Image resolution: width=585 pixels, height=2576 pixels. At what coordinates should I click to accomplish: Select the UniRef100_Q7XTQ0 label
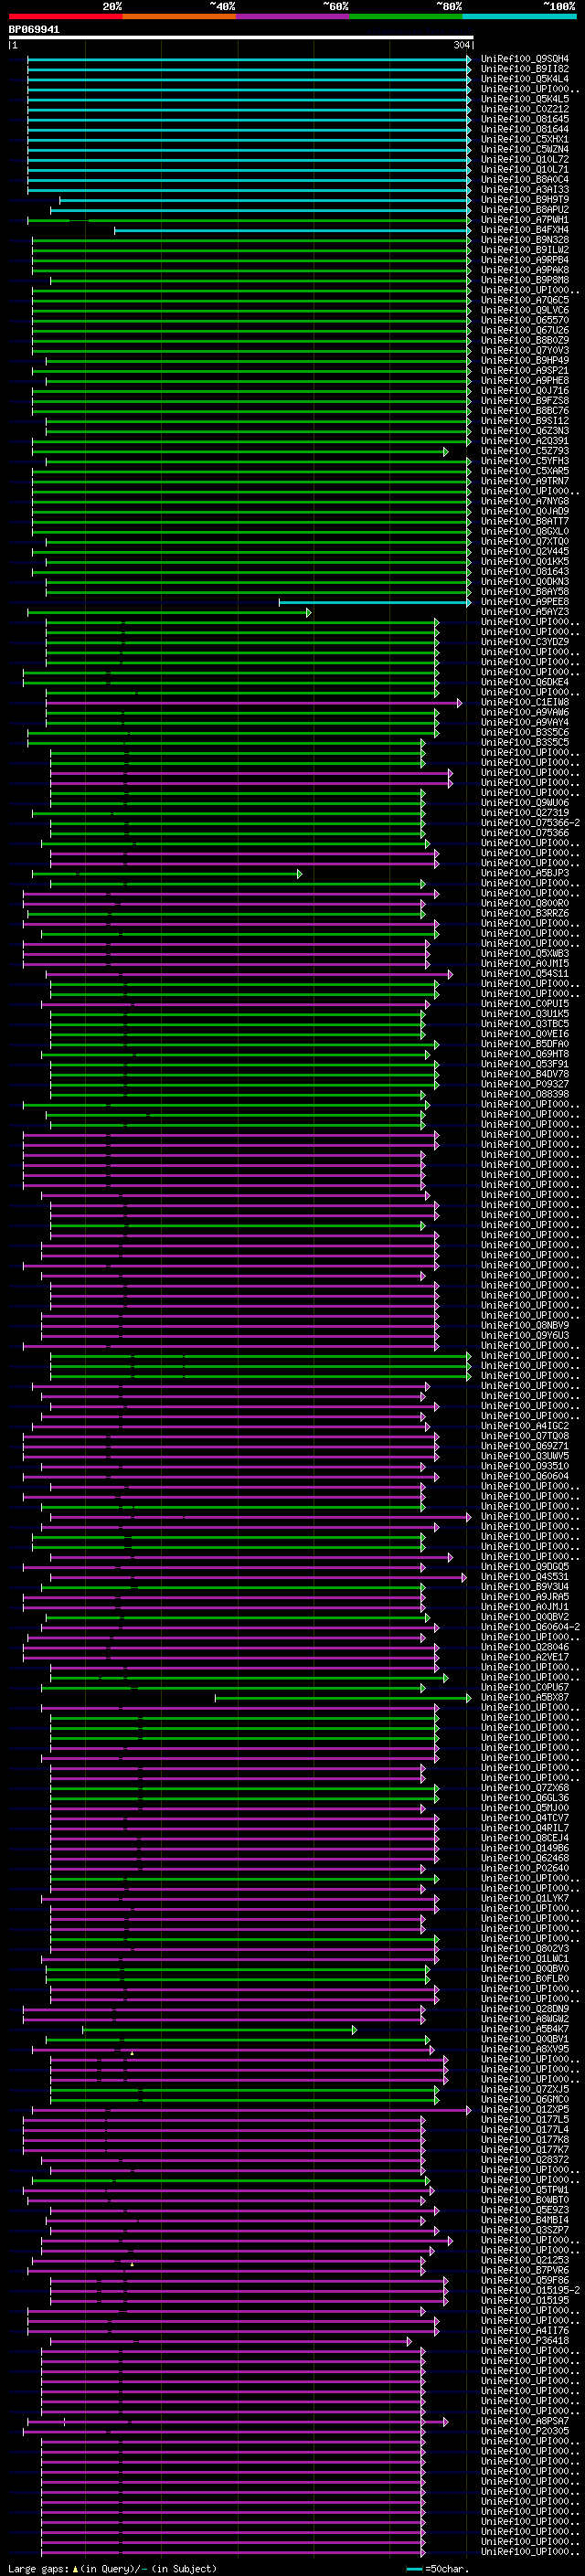pyautogui.click(x=525, y=541)
